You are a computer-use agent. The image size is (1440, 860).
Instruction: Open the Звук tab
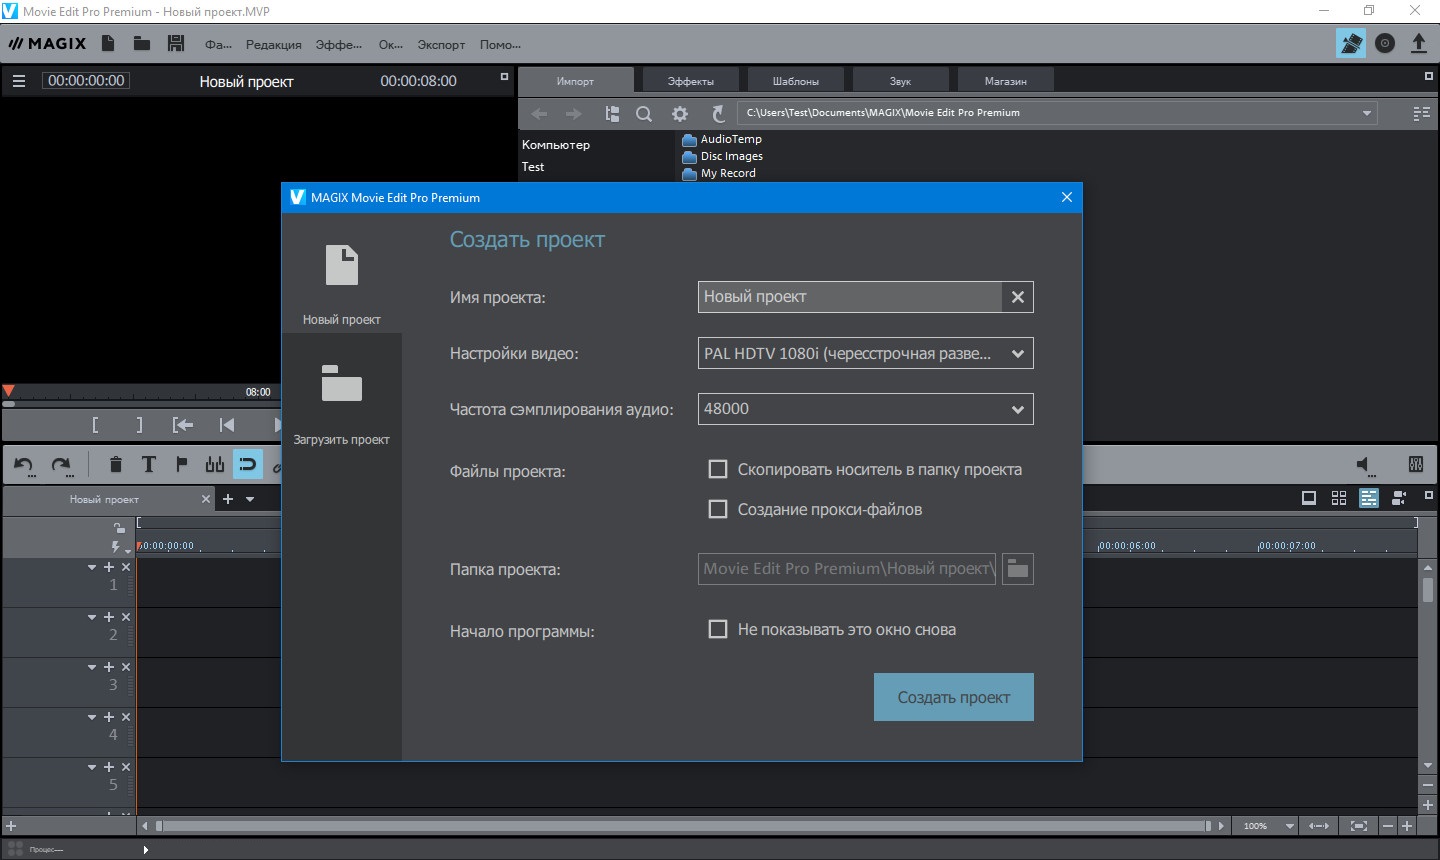(900, 81)
